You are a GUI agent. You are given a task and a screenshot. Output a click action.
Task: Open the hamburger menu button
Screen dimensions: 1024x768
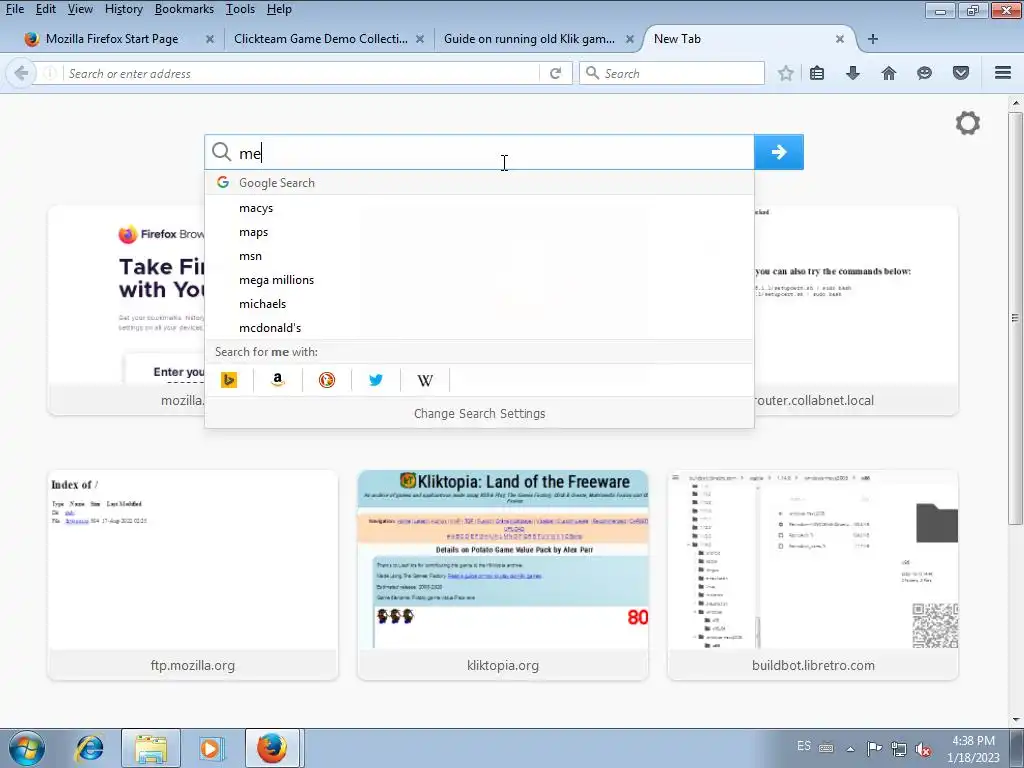1003,73
